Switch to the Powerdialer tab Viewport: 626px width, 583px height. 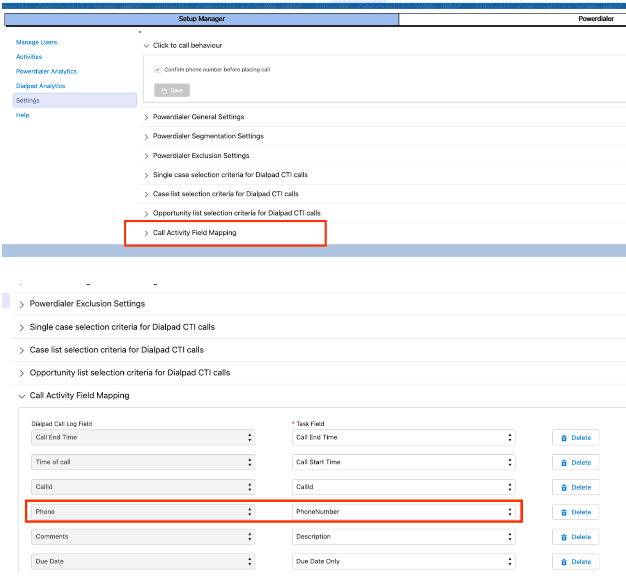click(x=512, y=19)
